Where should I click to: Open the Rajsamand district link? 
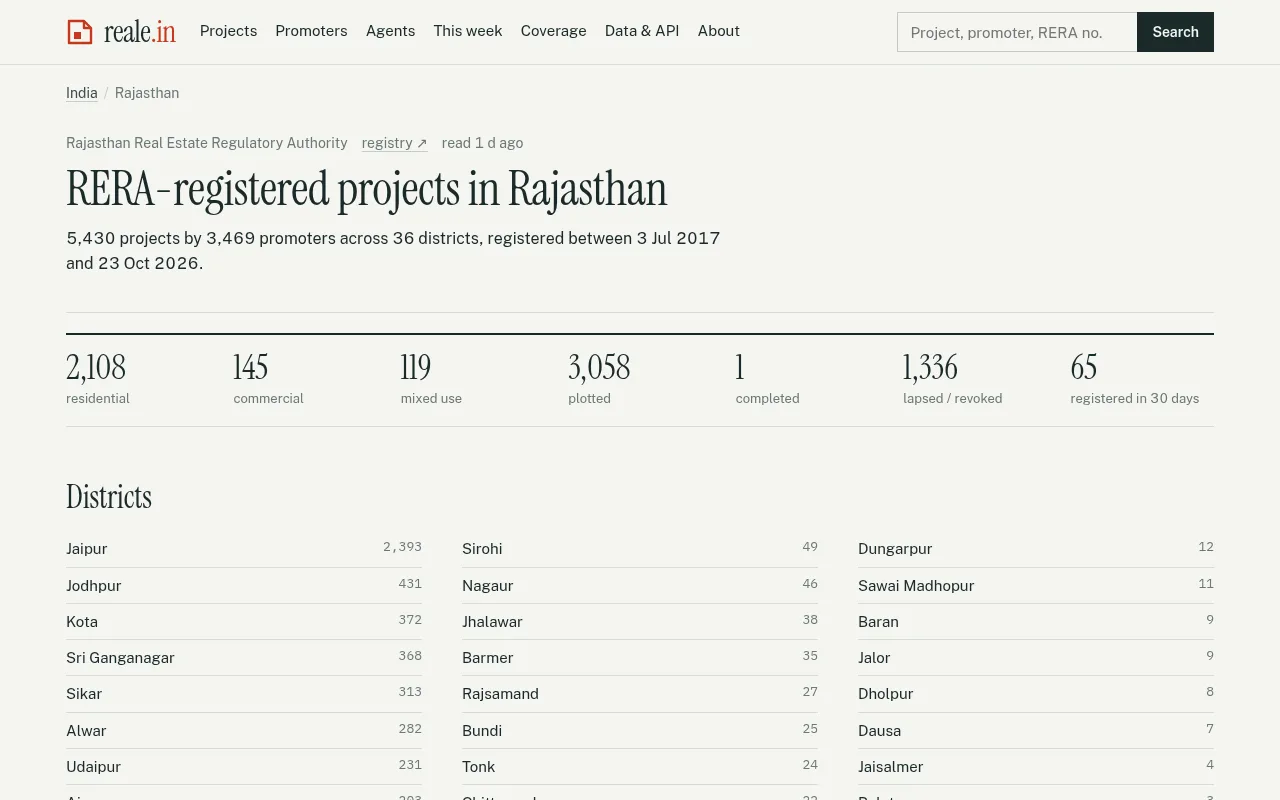[640, 694]
